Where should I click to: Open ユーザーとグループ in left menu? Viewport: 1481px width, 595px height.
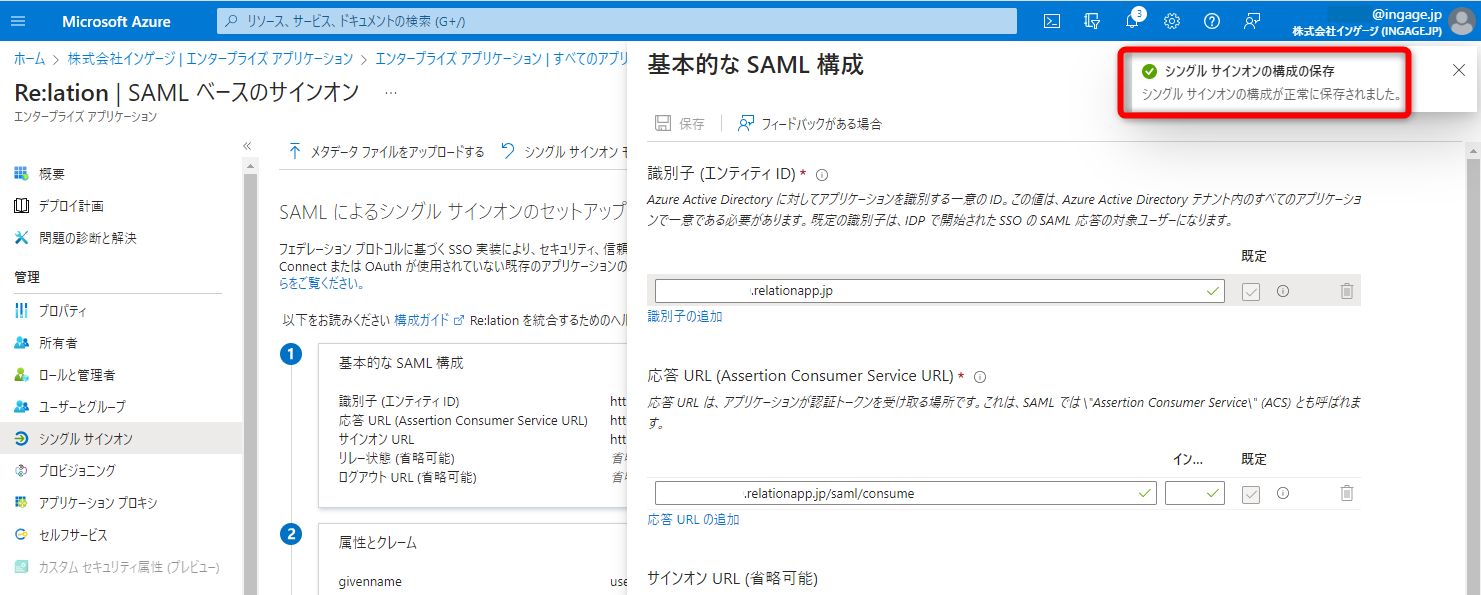(121, 407)
